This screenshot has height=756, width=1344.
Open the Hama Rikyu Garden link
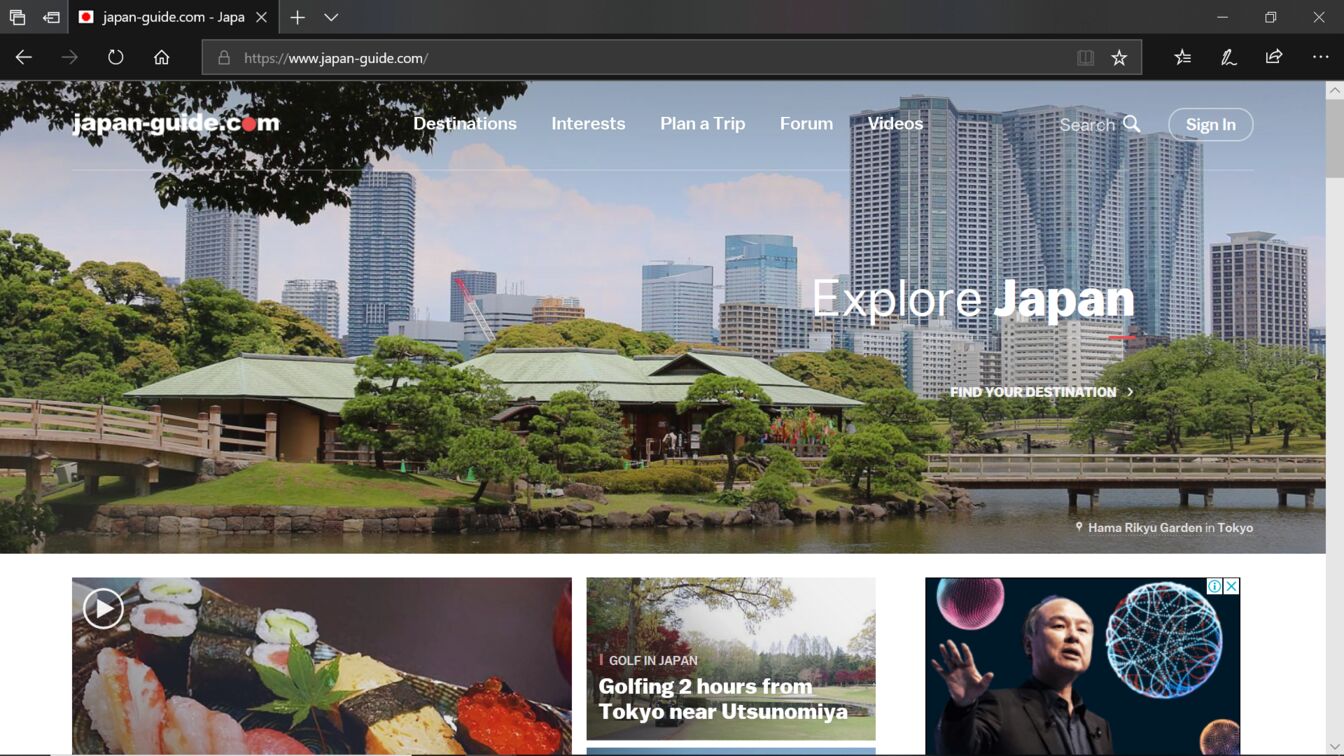pyautogui.click(x=1144, y=528)
